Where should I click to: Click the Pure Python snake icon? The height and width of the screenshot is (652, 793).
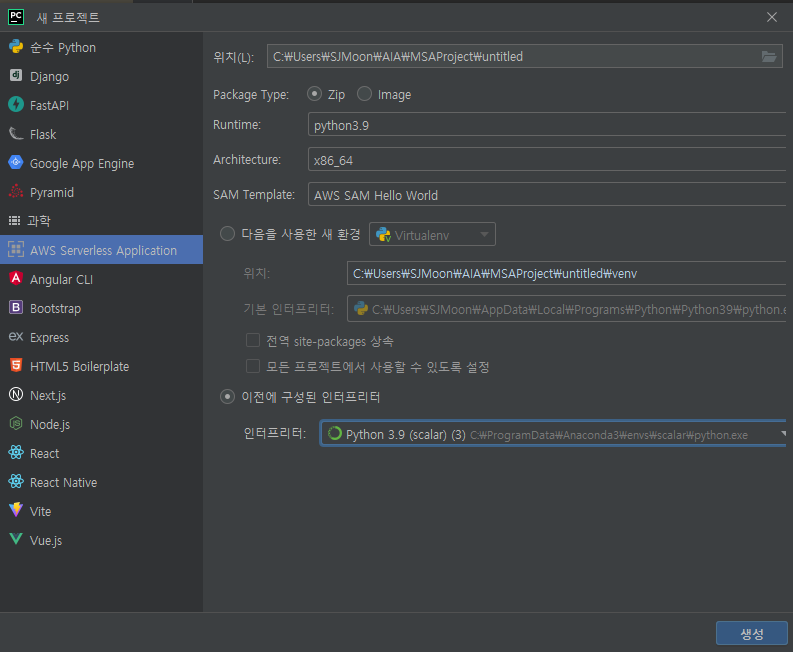tap(16, 47)
